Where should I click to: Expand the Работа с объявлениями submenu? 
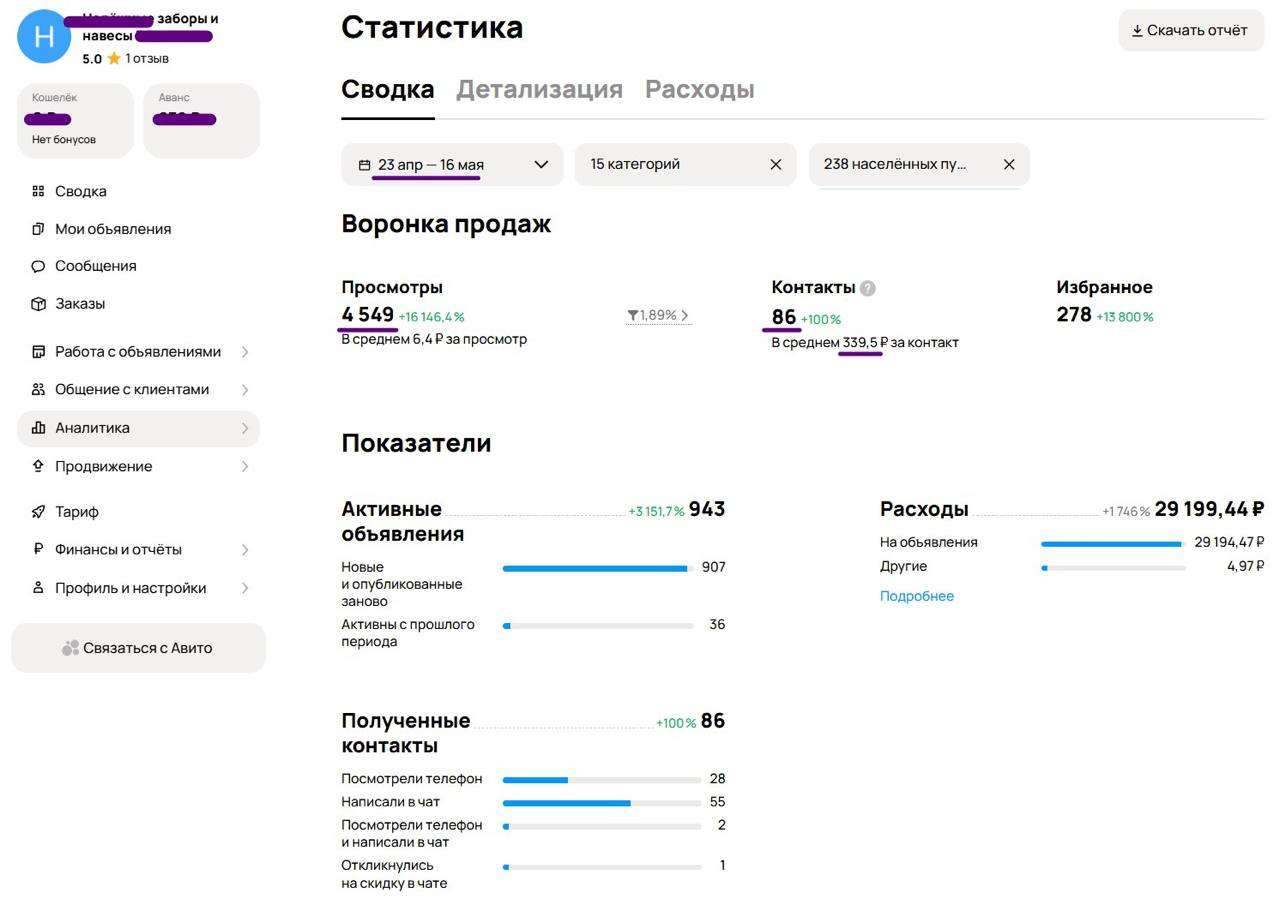(x=245, y=352)
